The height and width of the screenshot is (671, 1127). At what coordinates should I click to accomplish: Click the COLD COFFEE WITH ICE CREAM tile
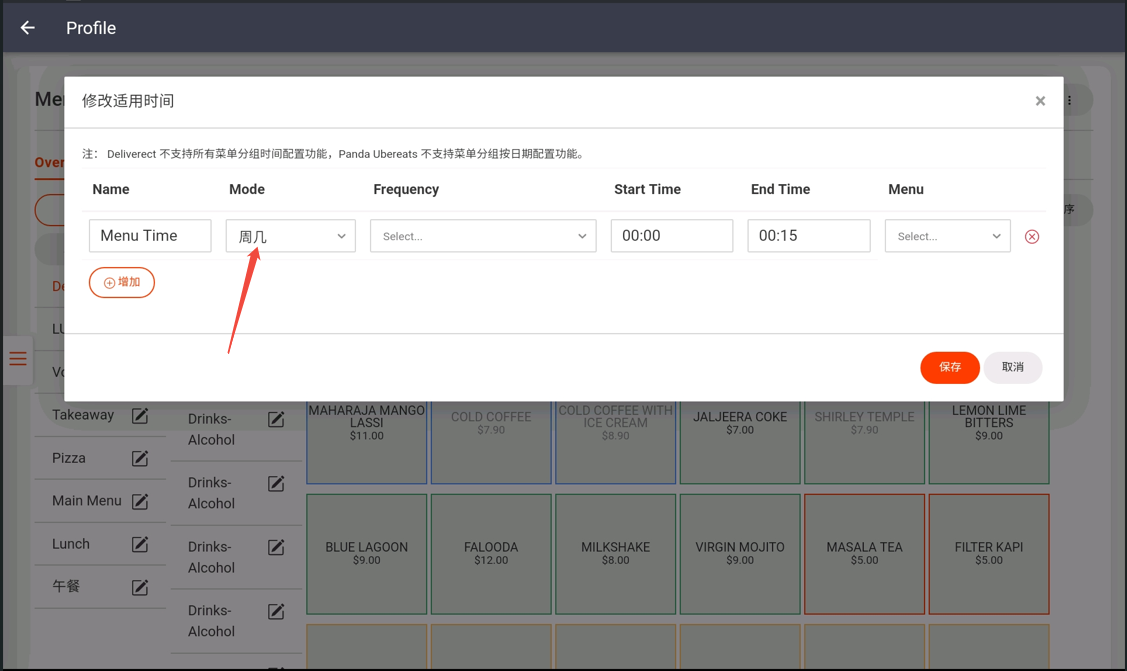coord(615,442)
